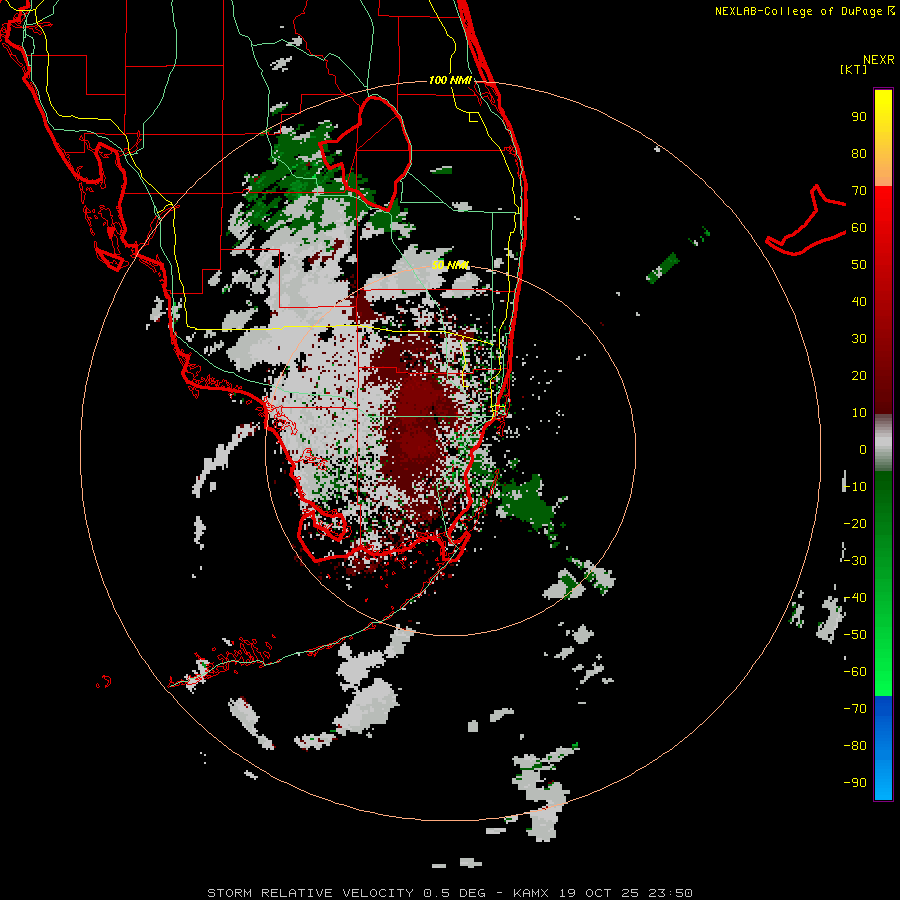Click the -50 value on velocity scale

pyautogui.click(x=855, y=635)
